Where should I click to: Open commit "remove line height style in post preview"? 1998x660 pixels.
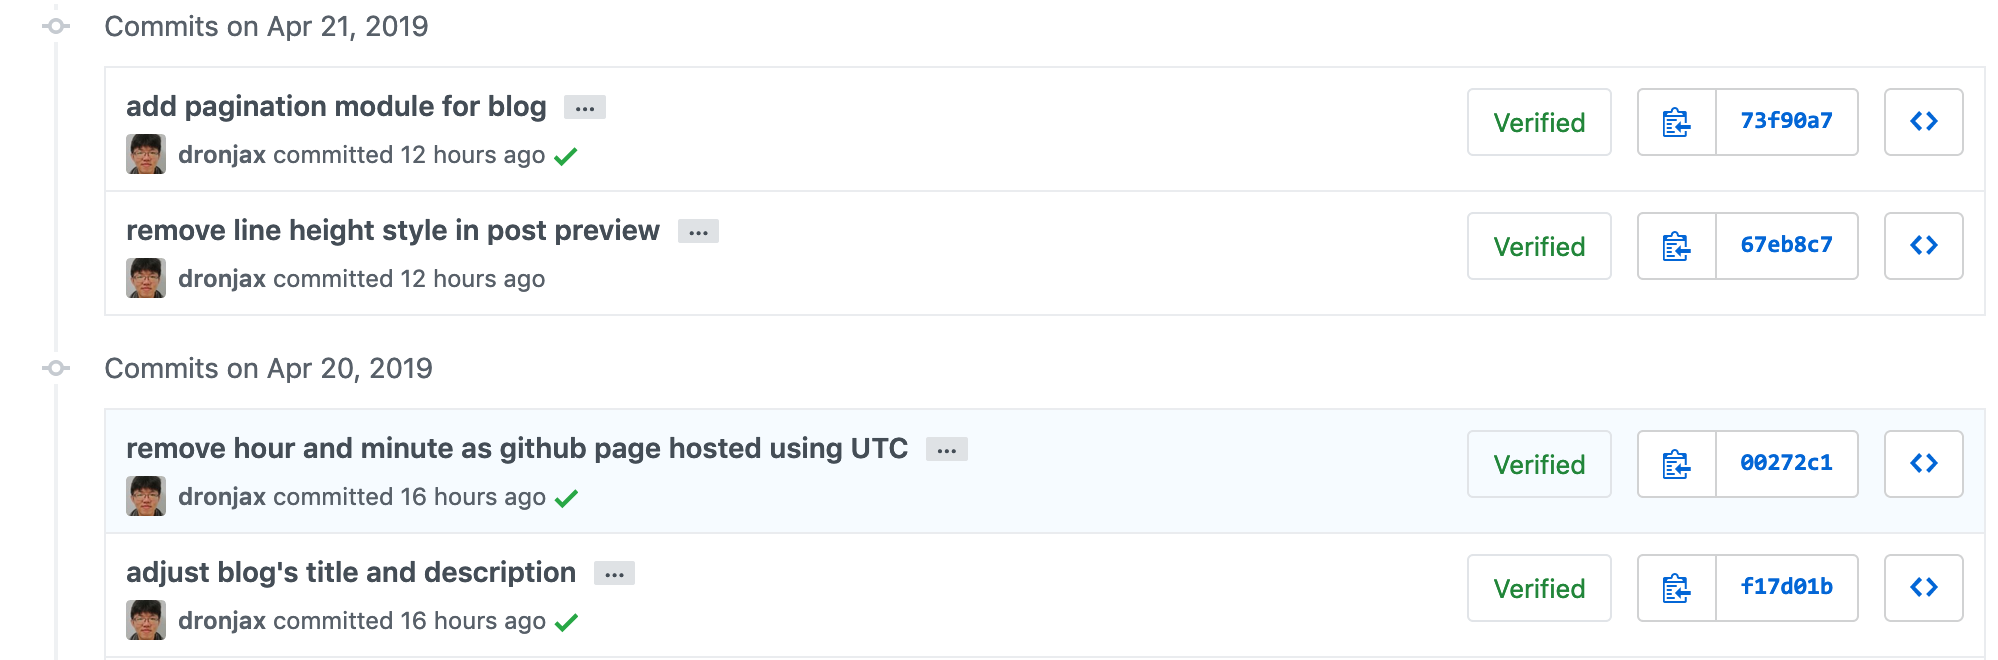coord(392,230)
